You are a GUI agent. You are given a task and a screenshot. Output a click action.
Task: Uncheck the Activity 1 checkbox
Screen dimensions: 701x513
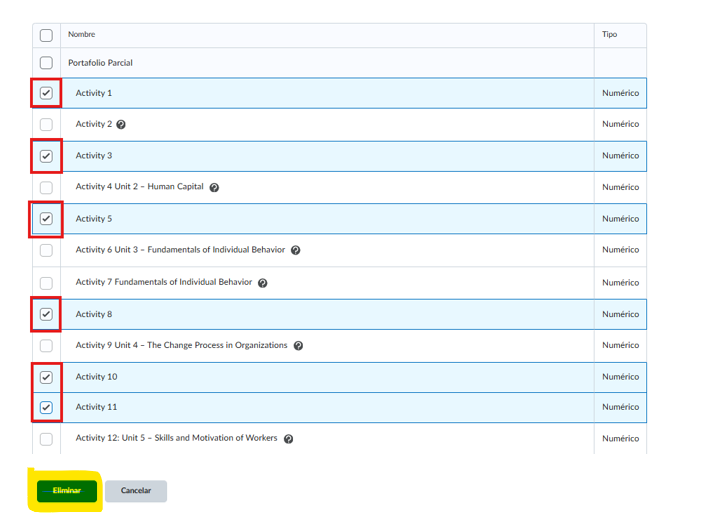(x=46, y=93)
